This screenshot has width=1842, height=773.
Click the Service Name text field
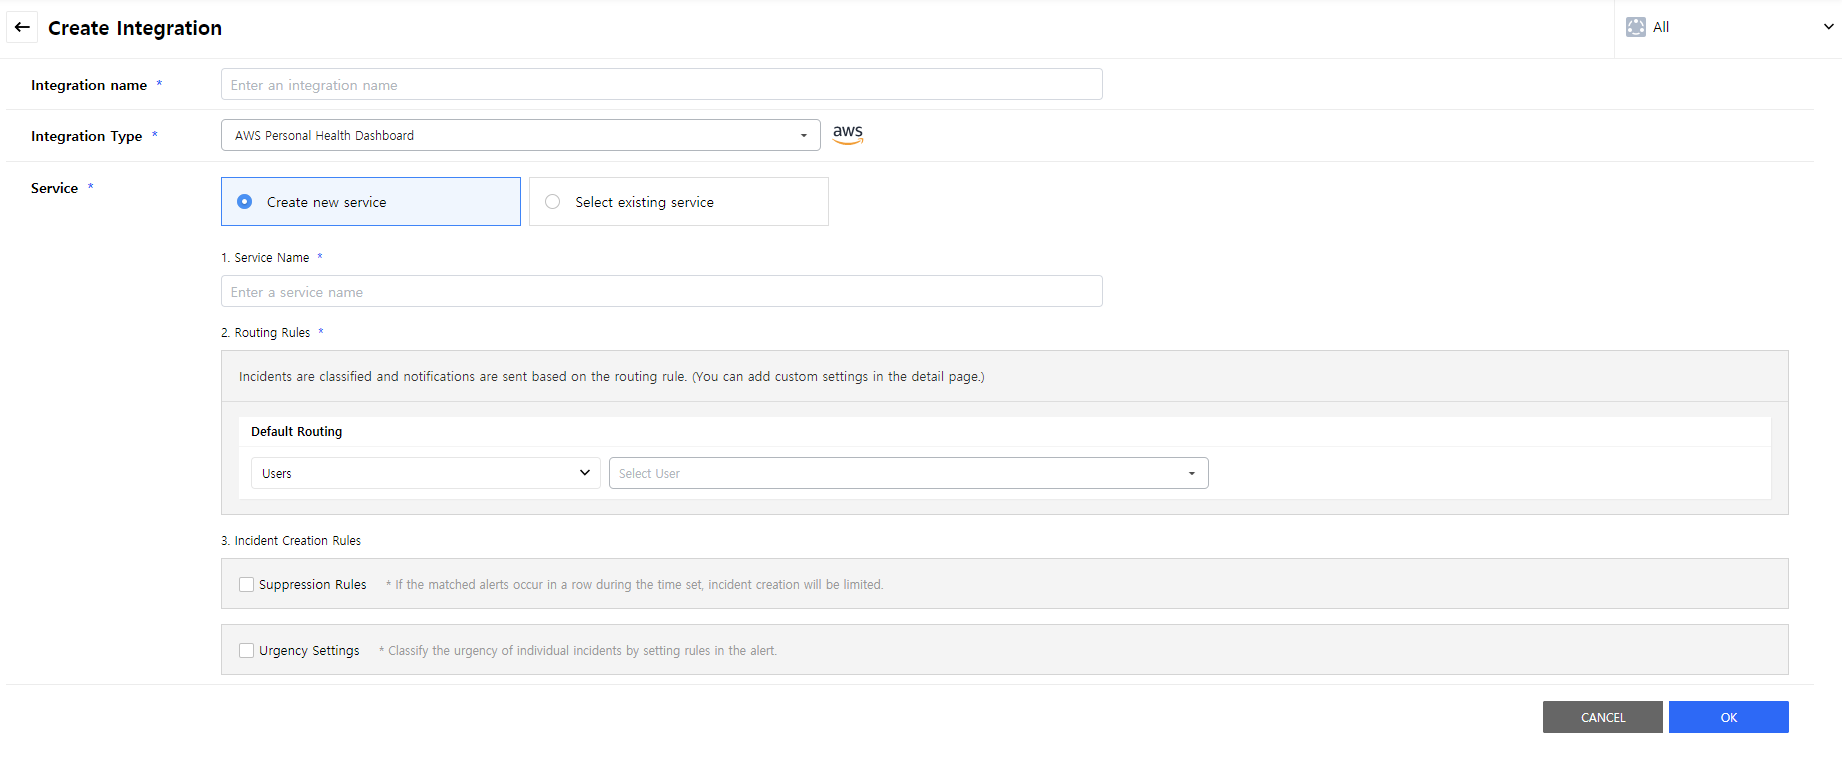coord(661,292)
